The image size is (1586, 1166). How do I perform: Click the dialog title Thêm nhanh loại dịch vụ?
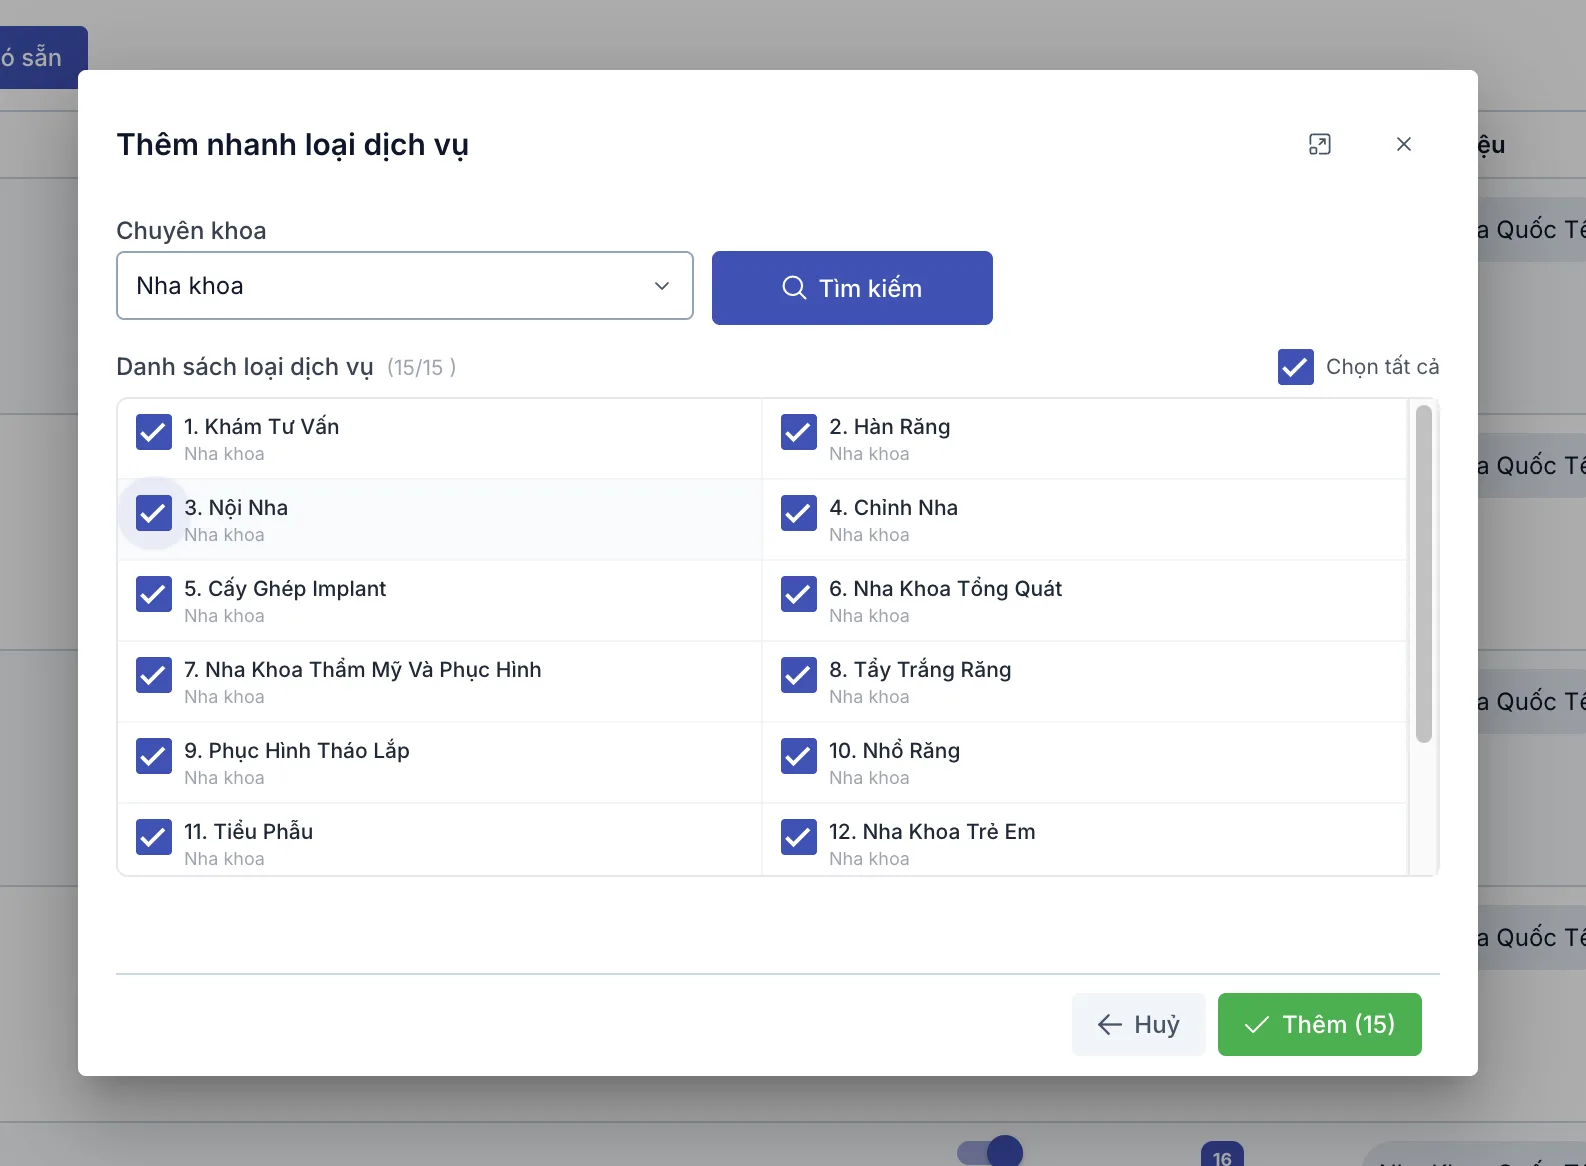point(293,145)
